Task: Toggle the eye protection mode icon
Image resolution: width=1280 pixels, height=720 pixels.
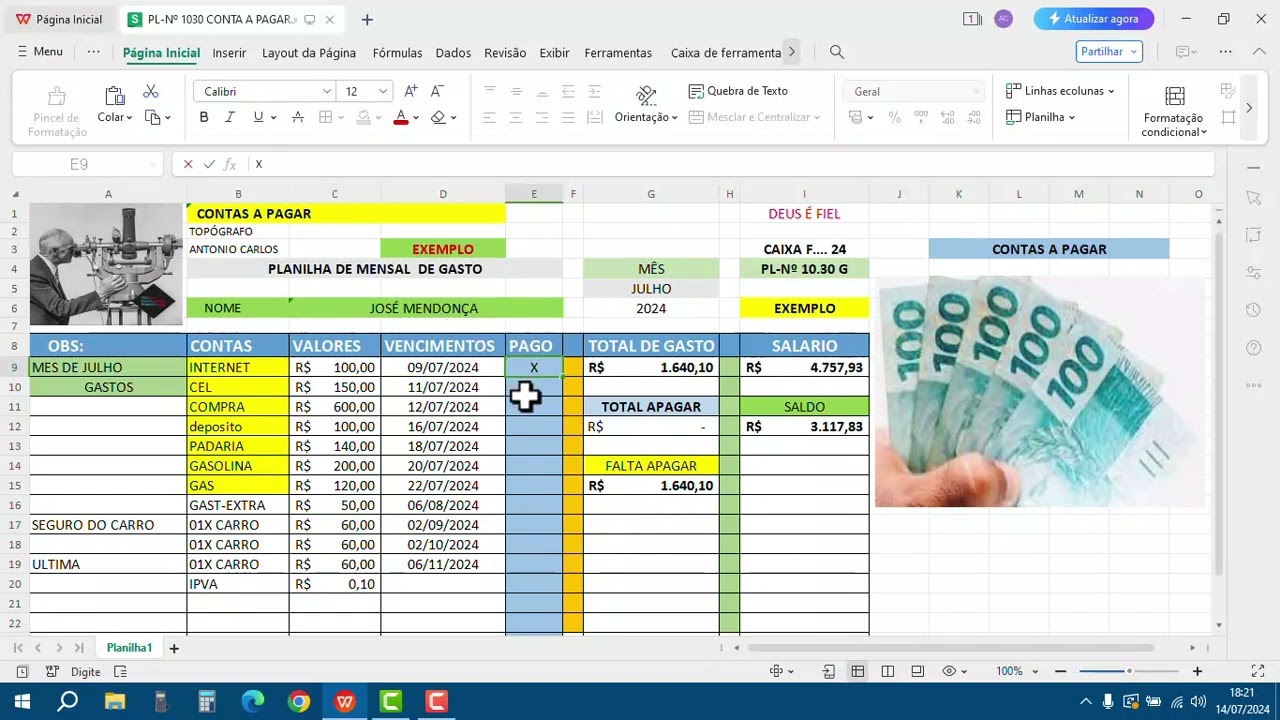Action: coord(949,672)
